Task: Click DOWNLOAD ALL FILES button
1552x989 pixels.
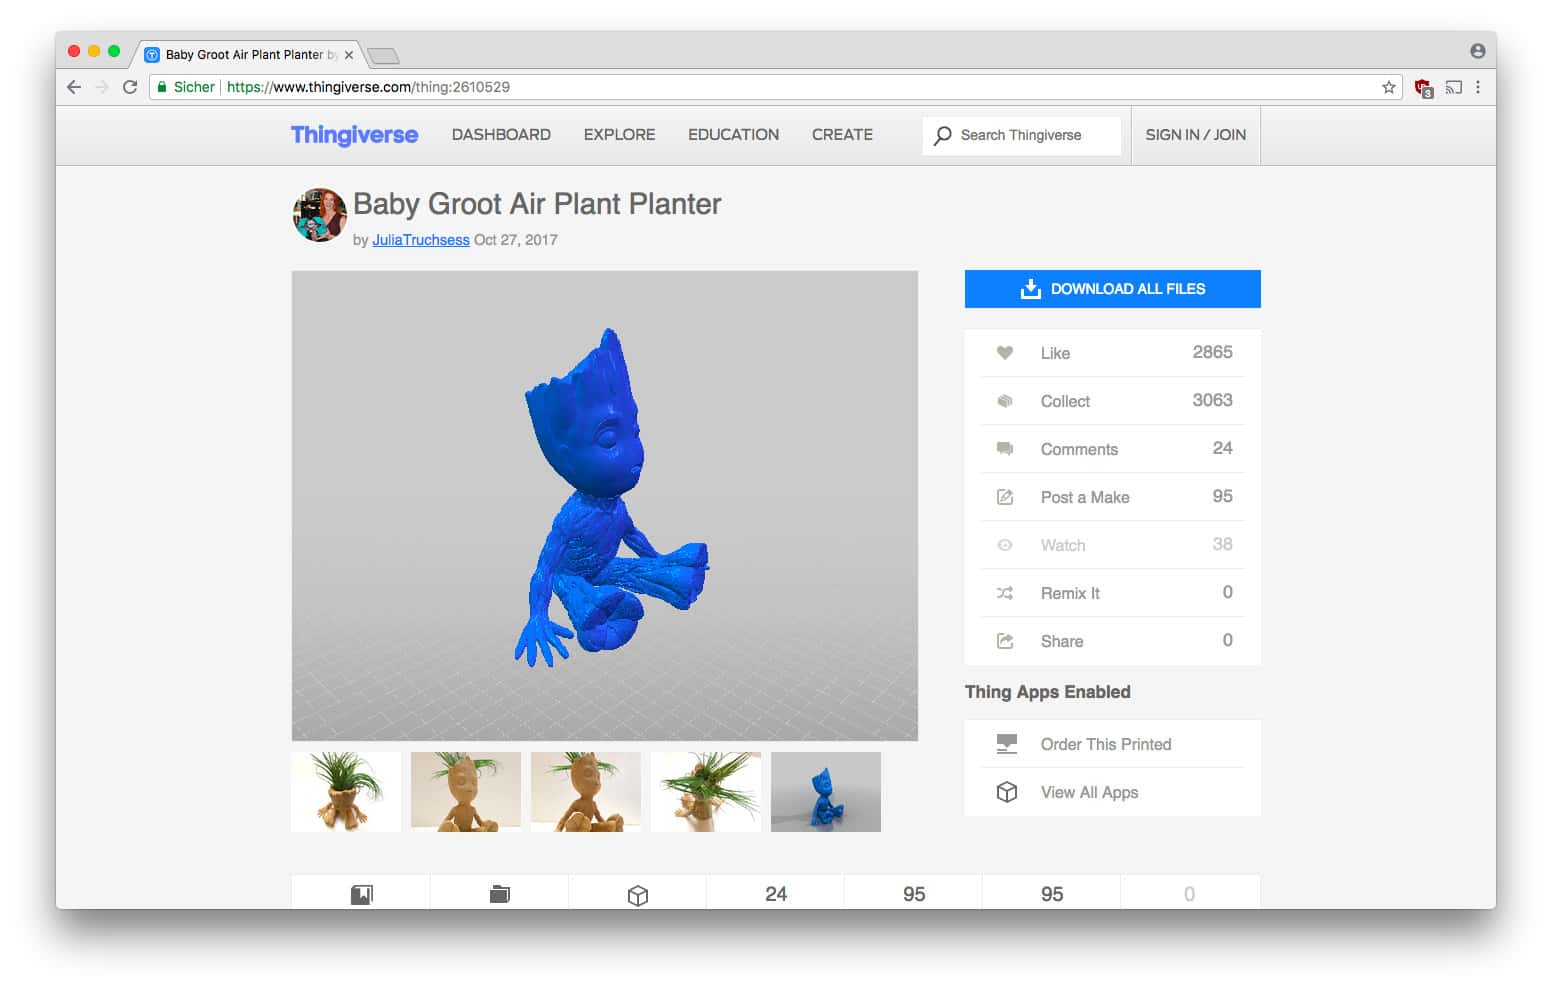Action: click(1112, 289)
